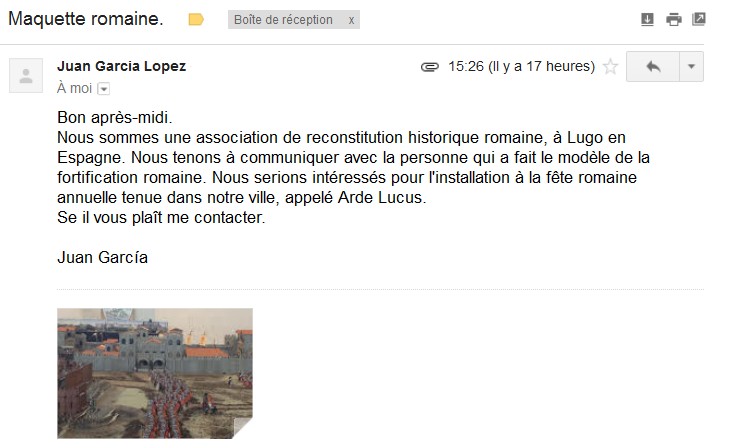
Task: Star this message
Action: (x=610, y=66)
